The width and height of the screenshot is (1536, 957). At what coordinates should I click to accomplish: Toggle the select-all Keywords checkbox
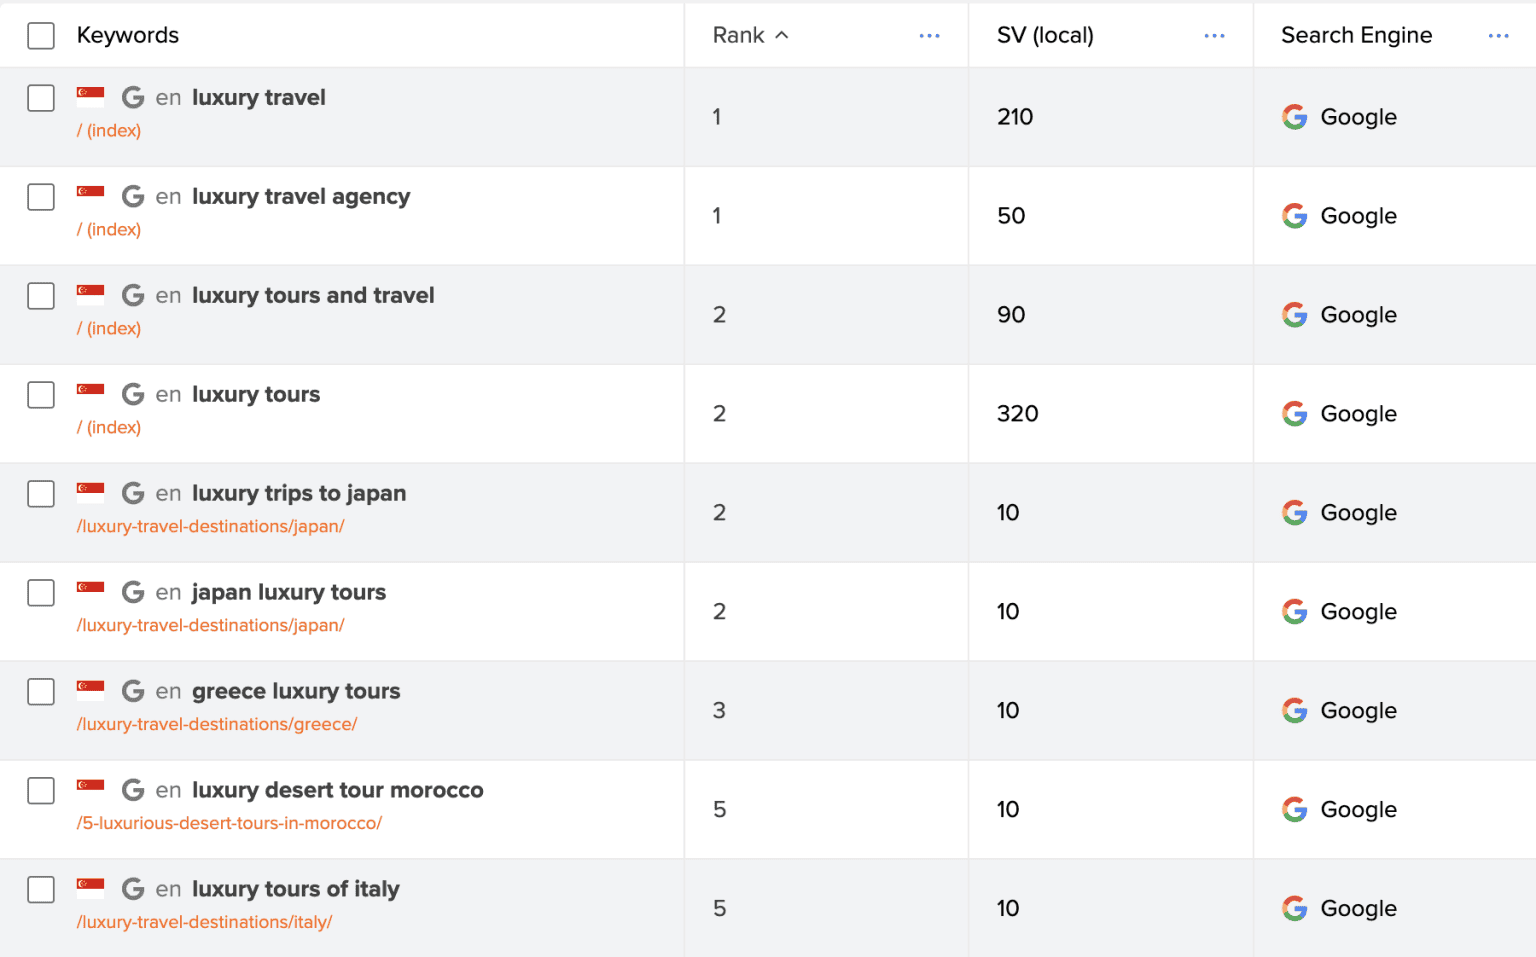[x=41, y=36]
